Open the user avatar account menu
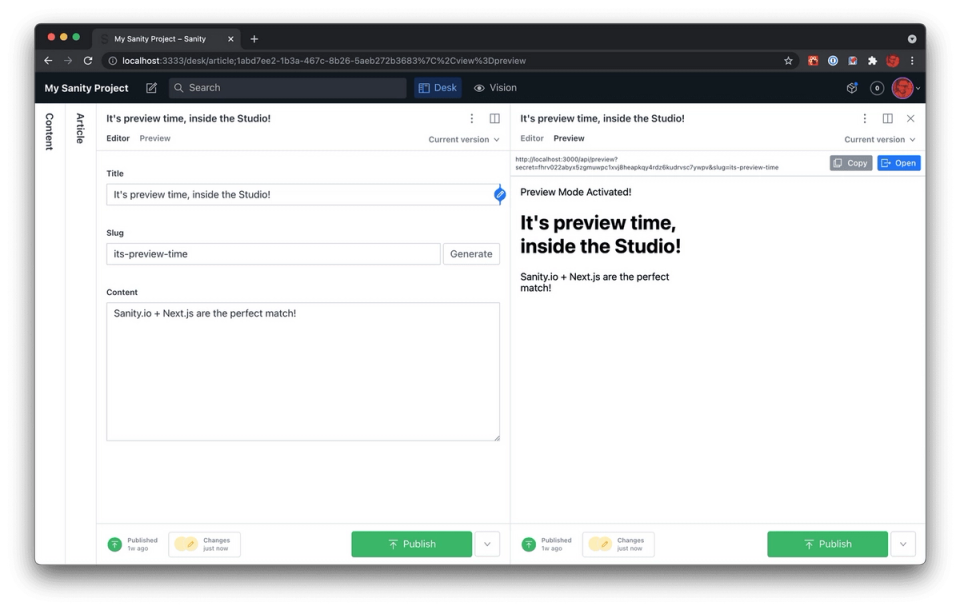Image resolution: width=960 pixels, height=610 pixels. pyautogui.click(x=903, y=88)
